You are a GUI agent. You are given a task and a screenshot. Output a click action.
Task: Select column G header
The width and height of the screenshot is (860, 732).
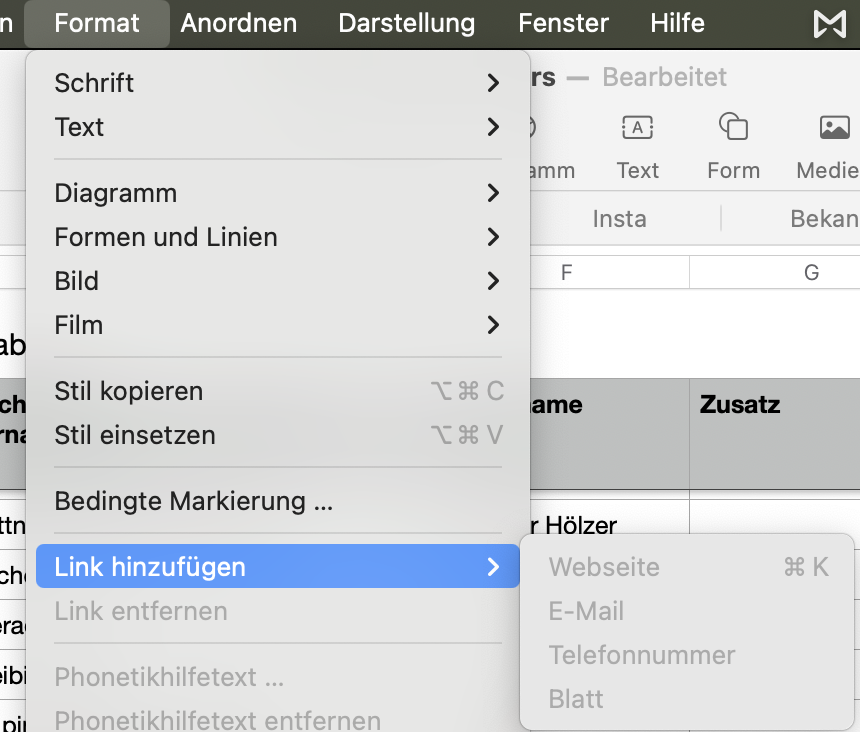pyautogui.click(x=811, y=272)
